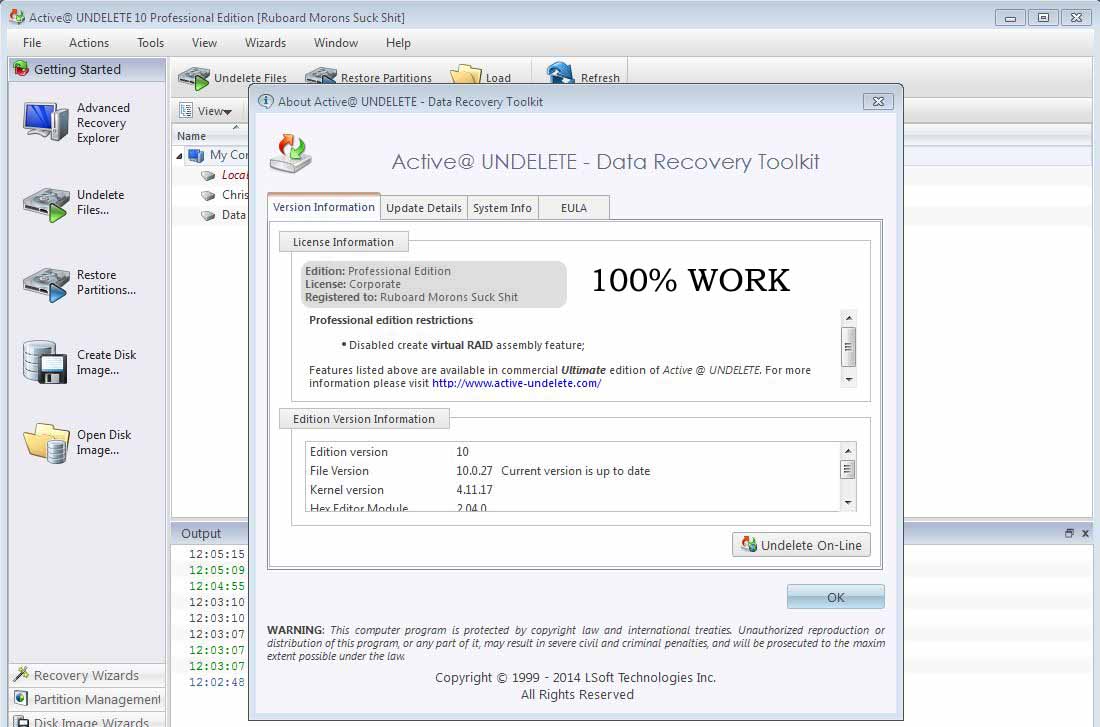Image resolution: width=1100 pixels, height=727 pixels.
Task: Open the Wizards menu
Action: (x=265, y=43)
